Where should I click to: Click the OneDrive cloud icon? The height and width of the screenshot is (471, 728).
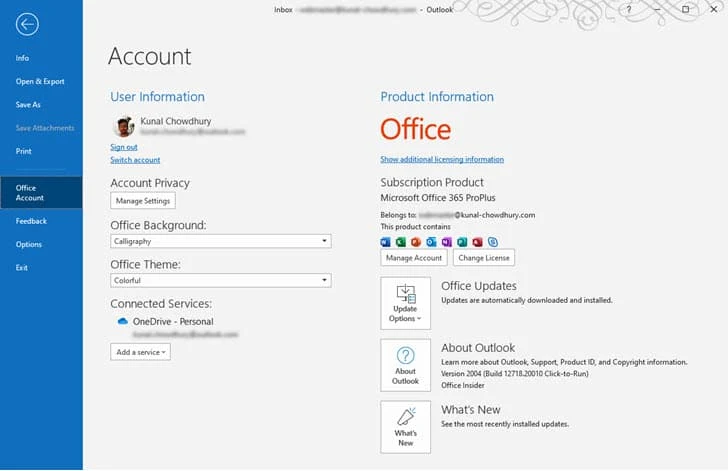(123, 321)
